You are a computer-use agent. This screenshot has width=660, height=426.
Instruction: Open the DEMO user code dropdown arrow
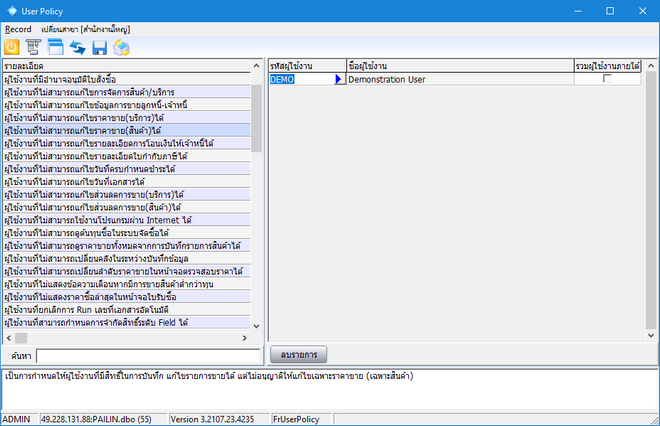click(x=338, y=79)
